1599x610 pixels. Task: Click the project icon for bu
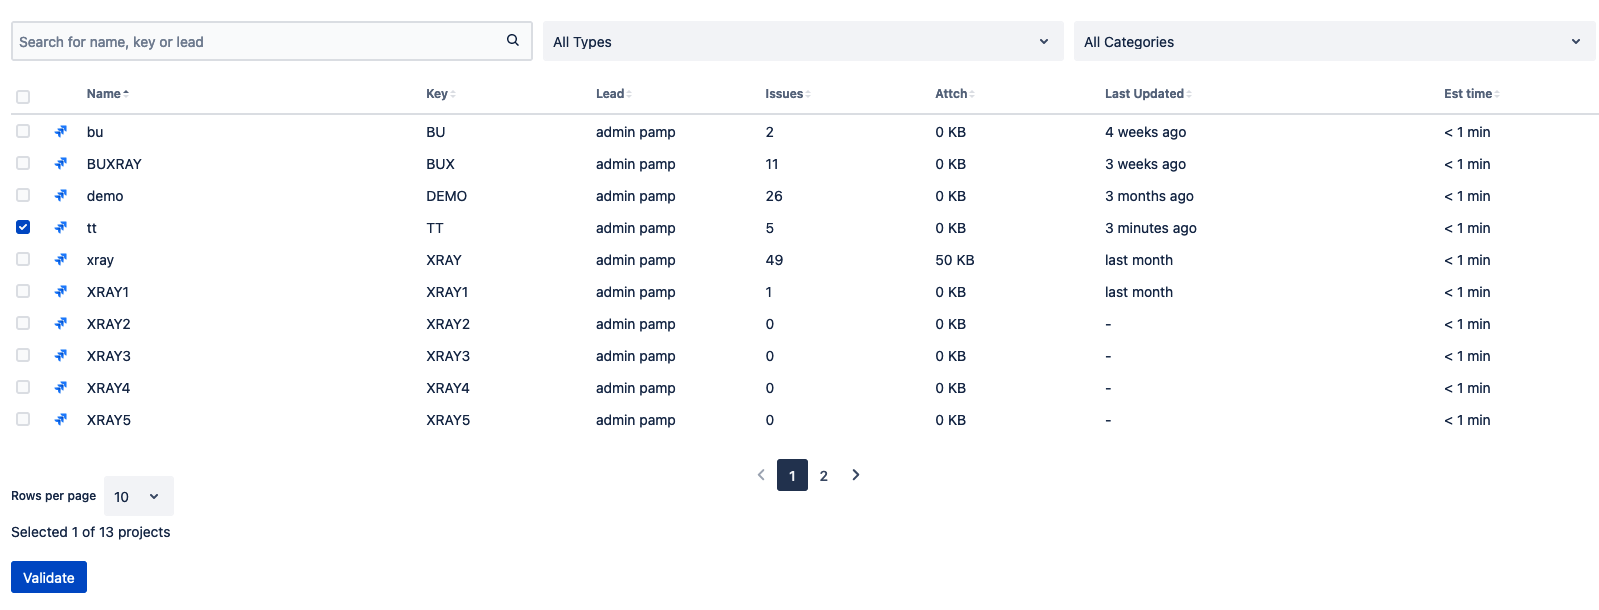pos(61,132)
